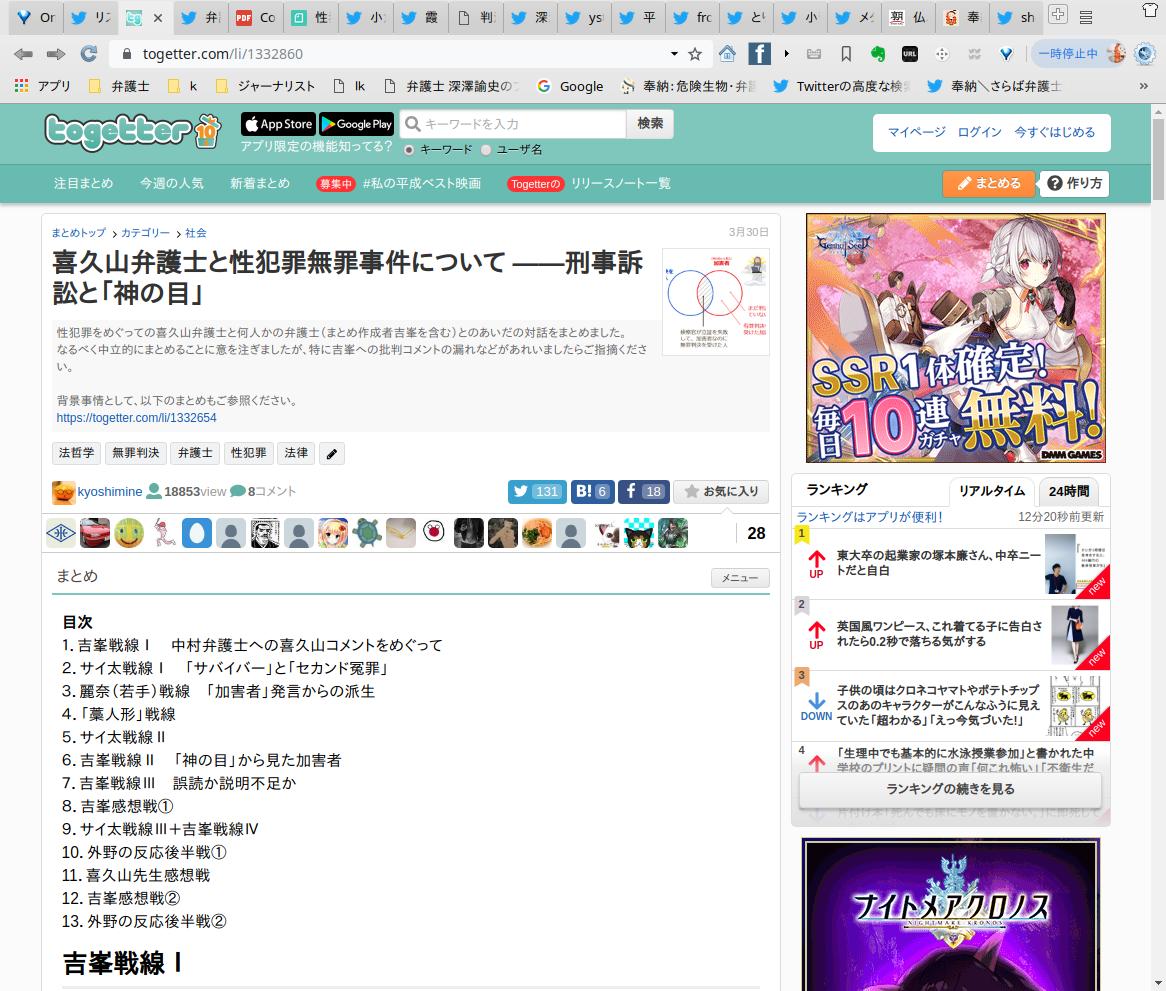
Task: Click kyoshimine's author avatar
Action: coord(63,492)
